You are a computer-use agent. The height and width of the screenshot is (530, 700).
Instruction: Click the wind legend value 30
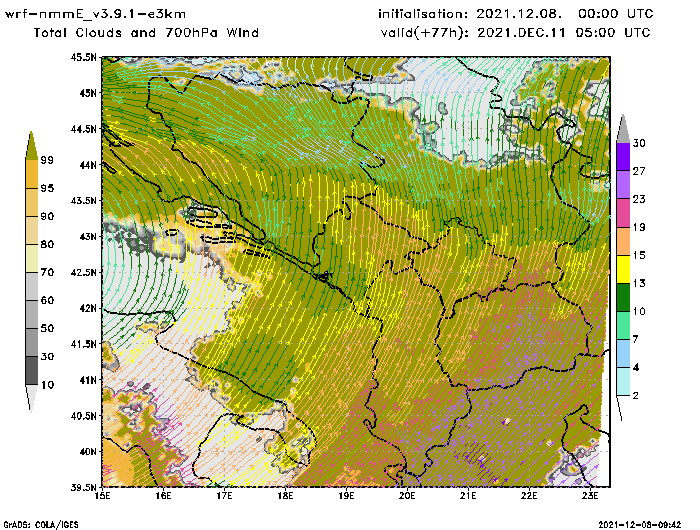(639, 143)
